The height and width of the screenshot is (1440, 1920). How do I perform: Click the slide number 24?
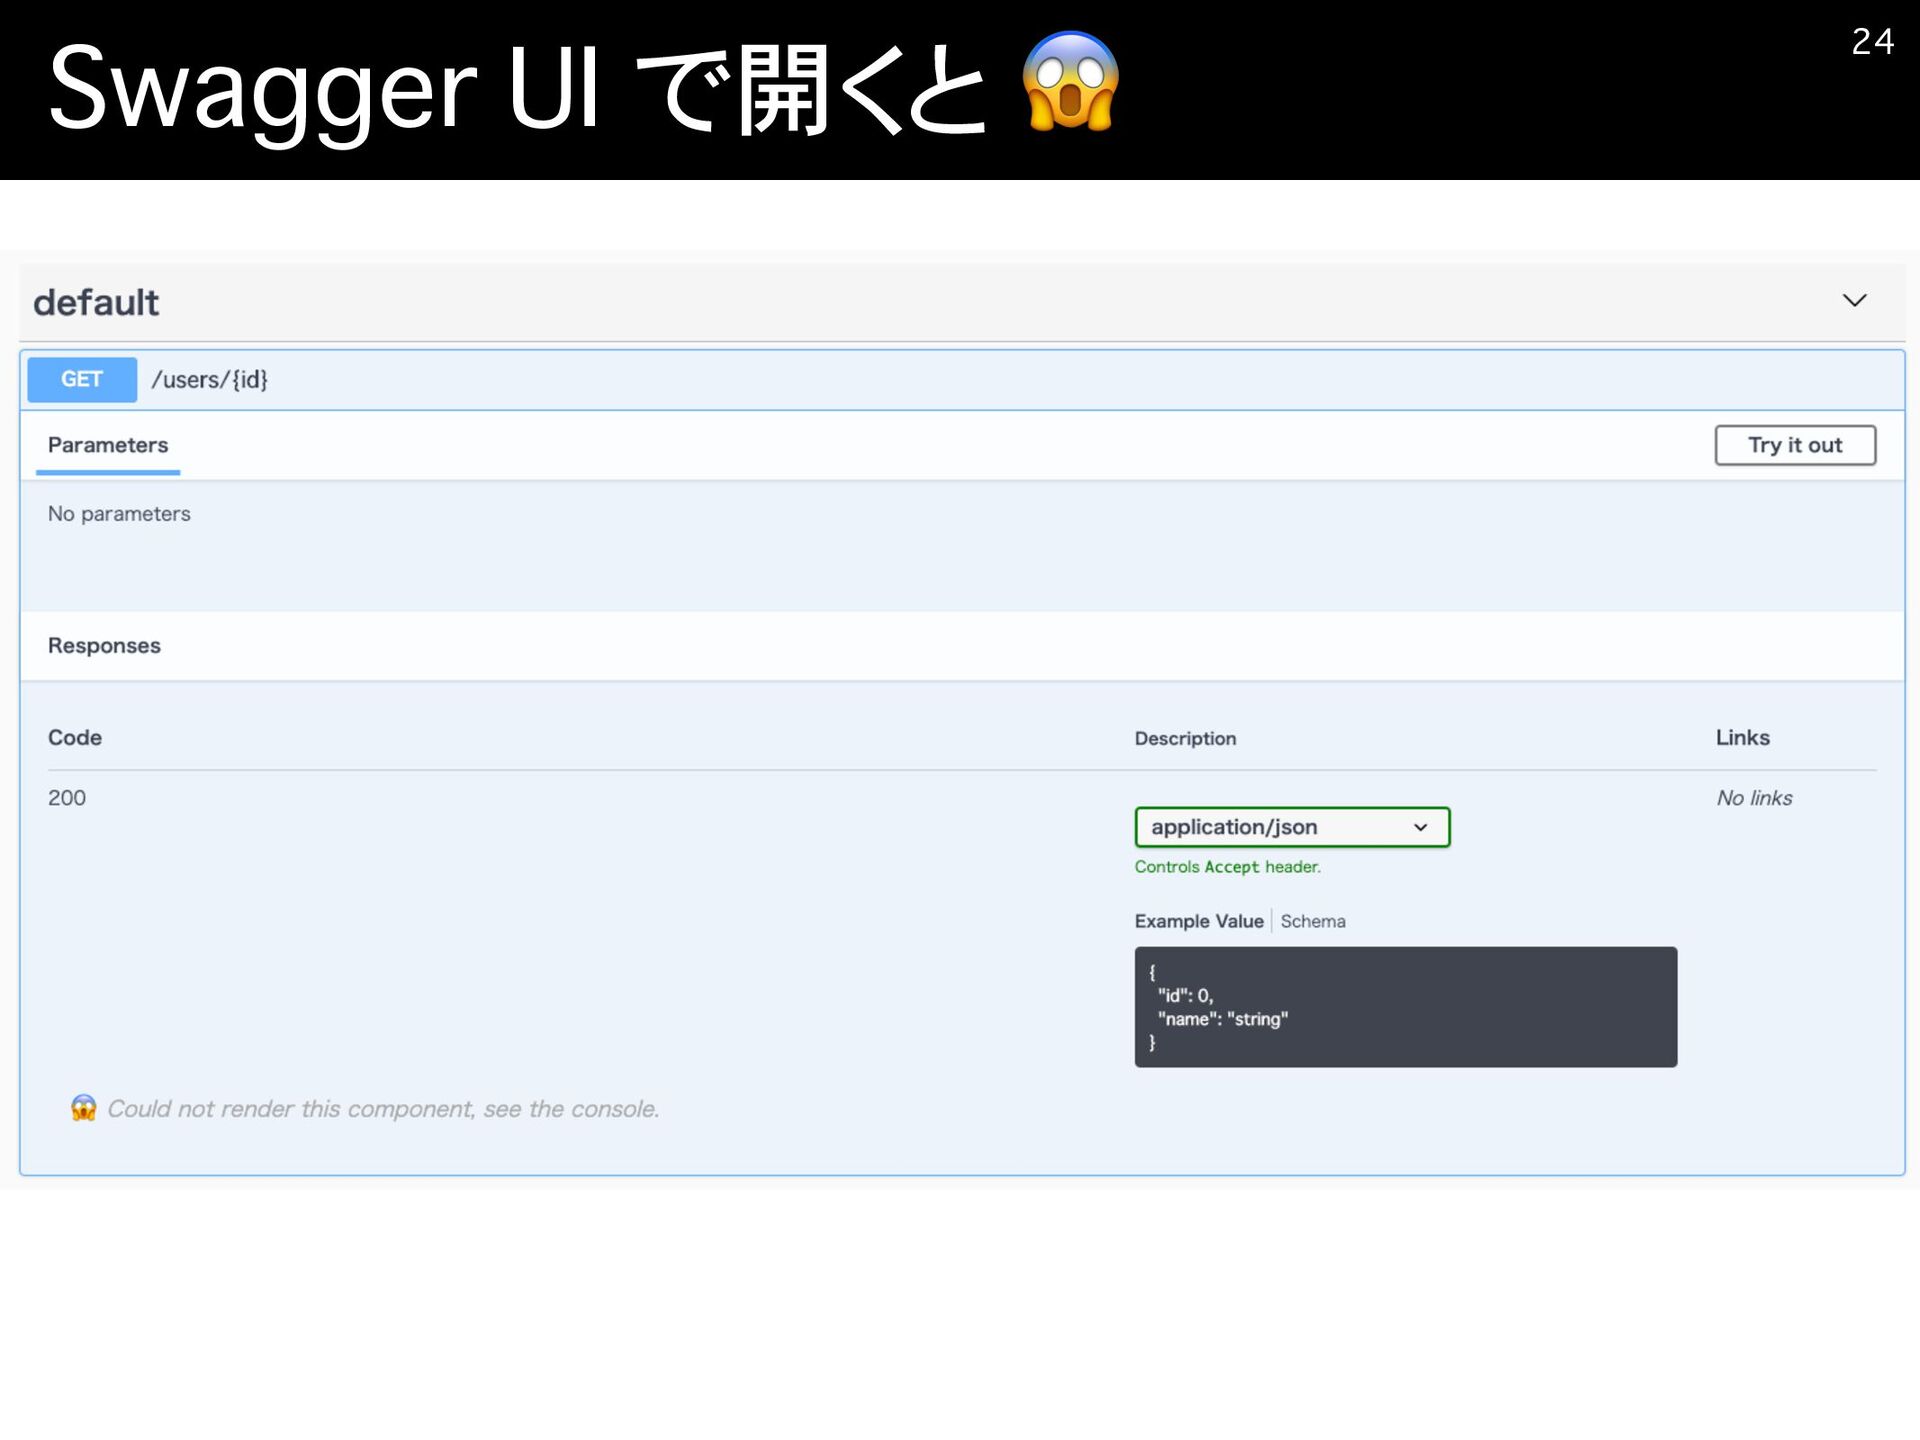tap(1872, 41)
